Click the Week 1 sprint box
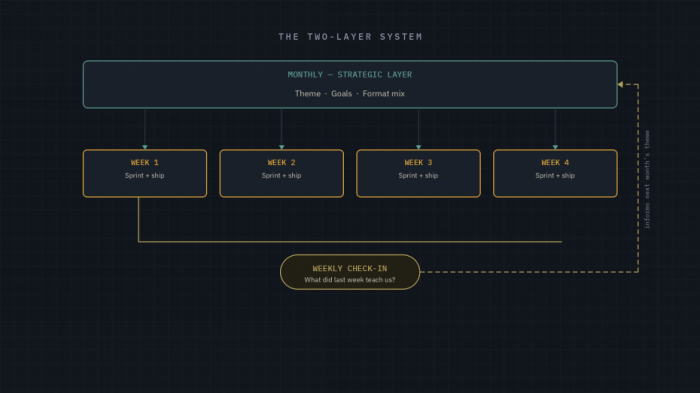The width and height of the screenshot is (700, 393). coord(145,173)
